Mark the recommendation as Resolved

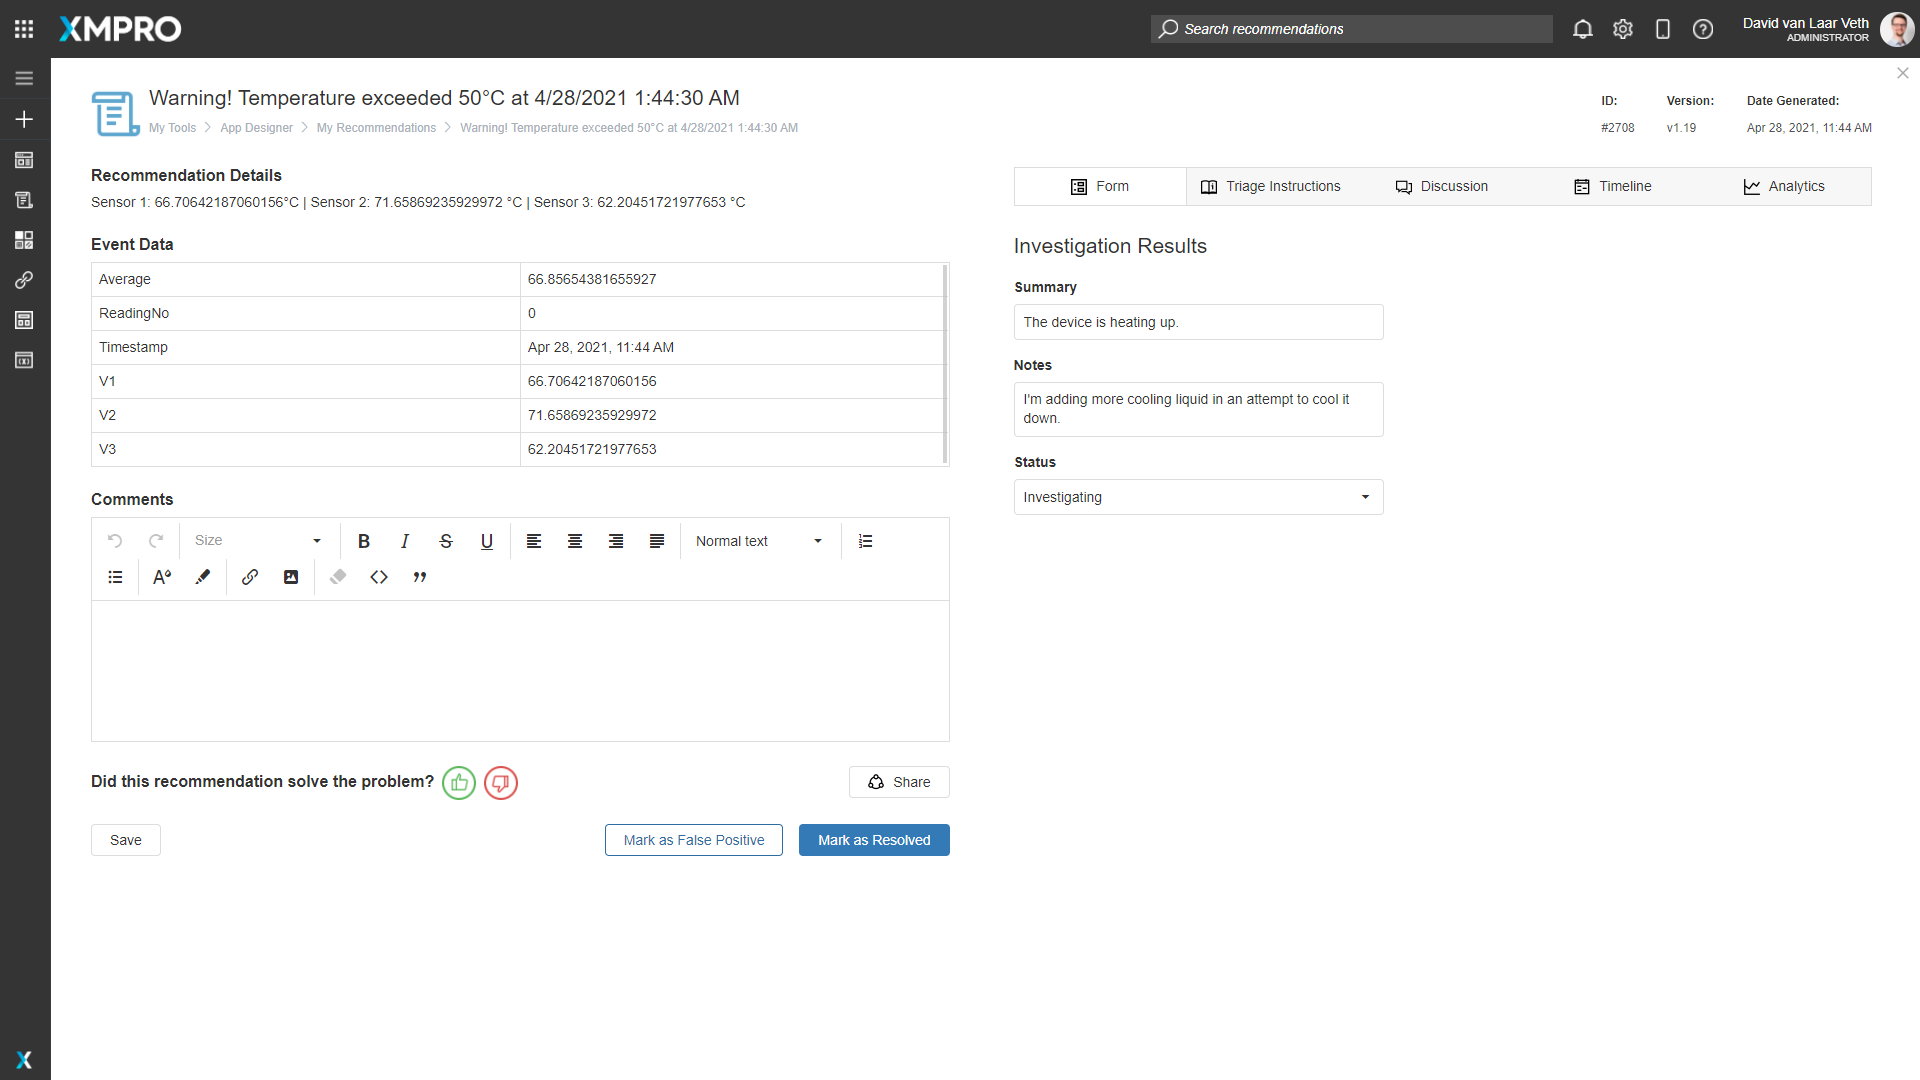(874, 840)
